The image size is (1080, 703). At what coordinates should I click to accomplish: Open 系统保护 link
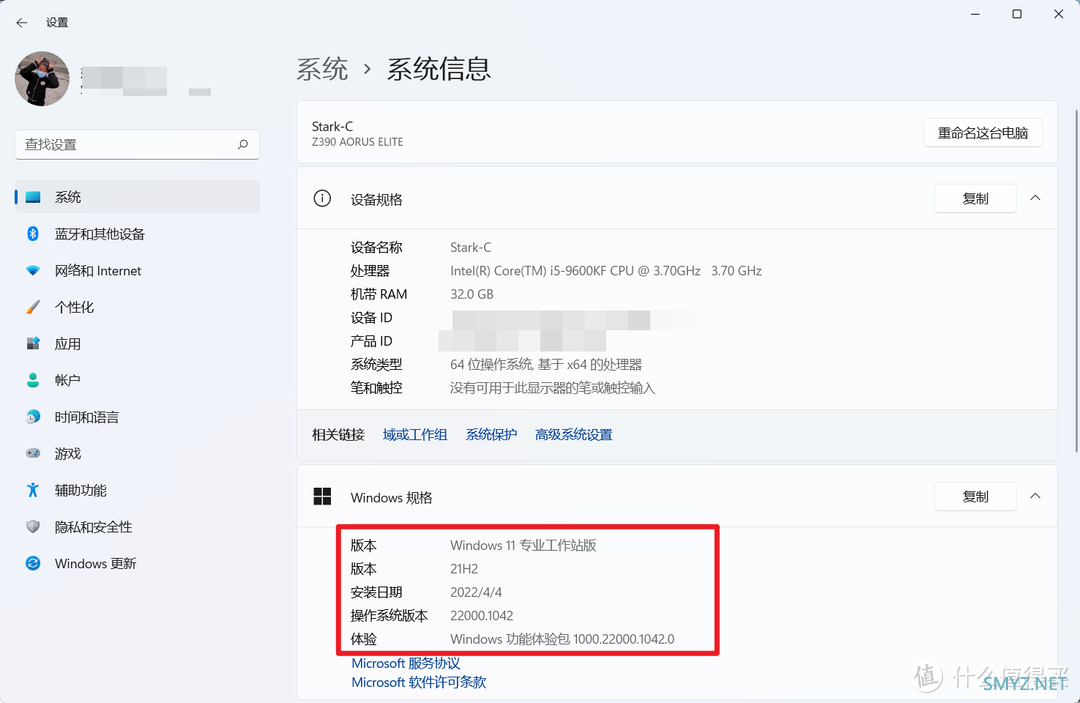tap(491, 434)
